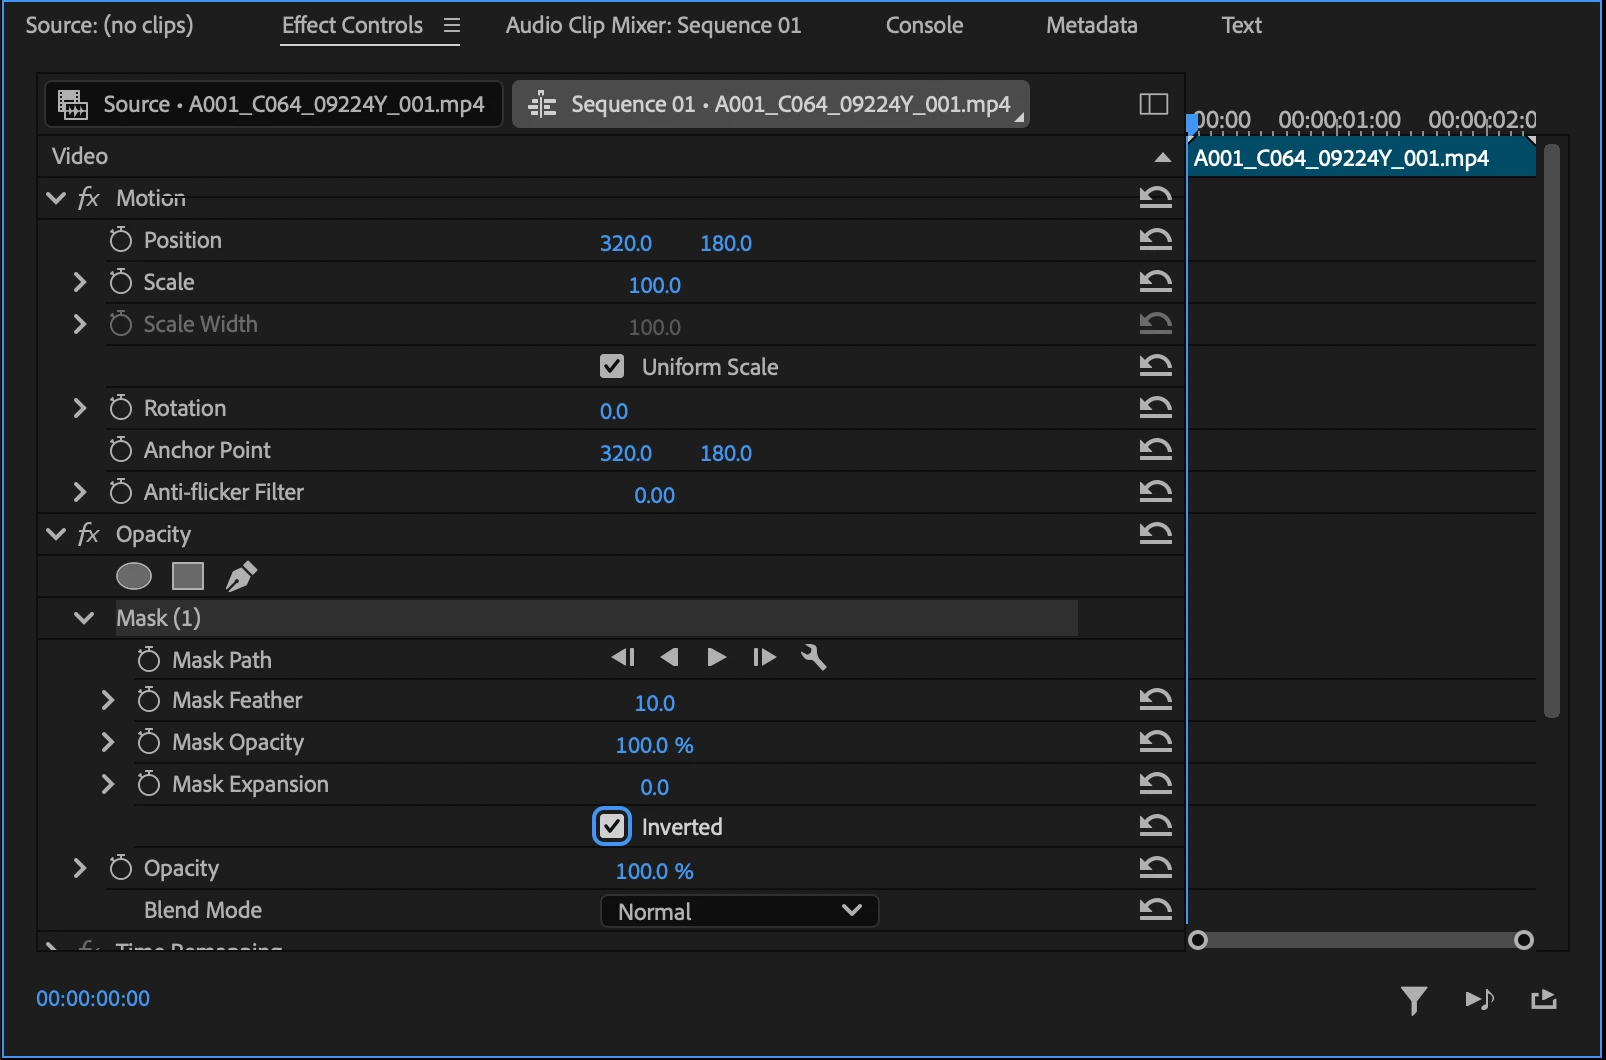Expand the Mask Feather parameter

[108, 700]
